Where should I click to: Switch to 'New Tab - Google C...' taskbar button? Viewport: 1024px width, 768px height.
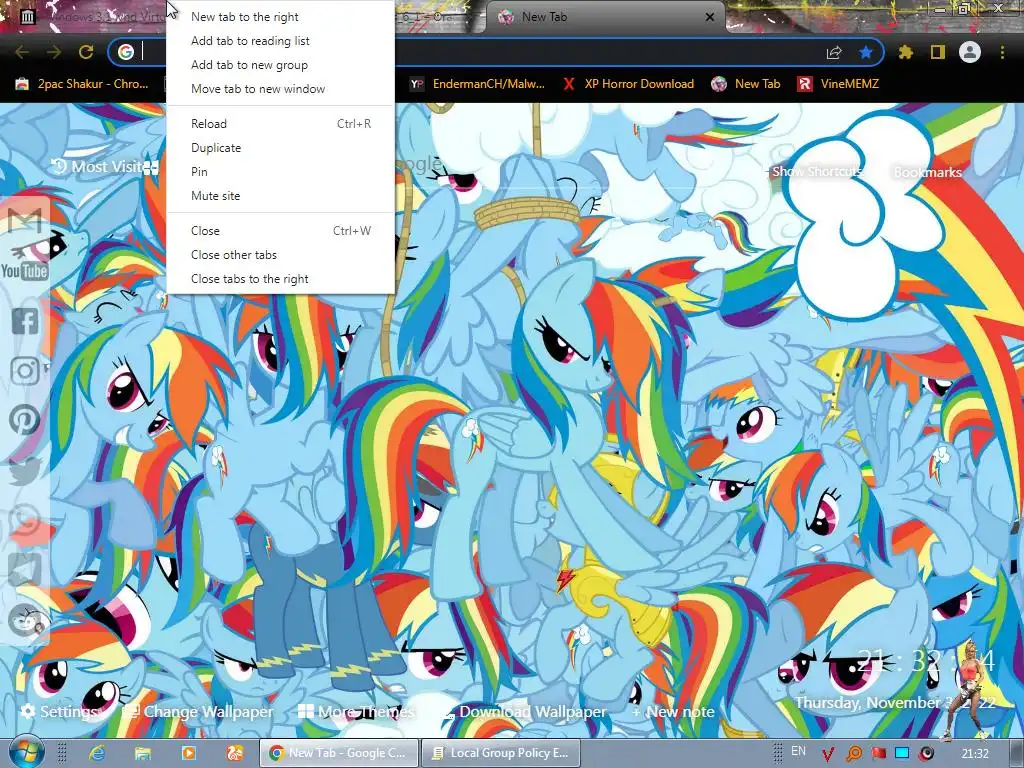tap(338, 753)
